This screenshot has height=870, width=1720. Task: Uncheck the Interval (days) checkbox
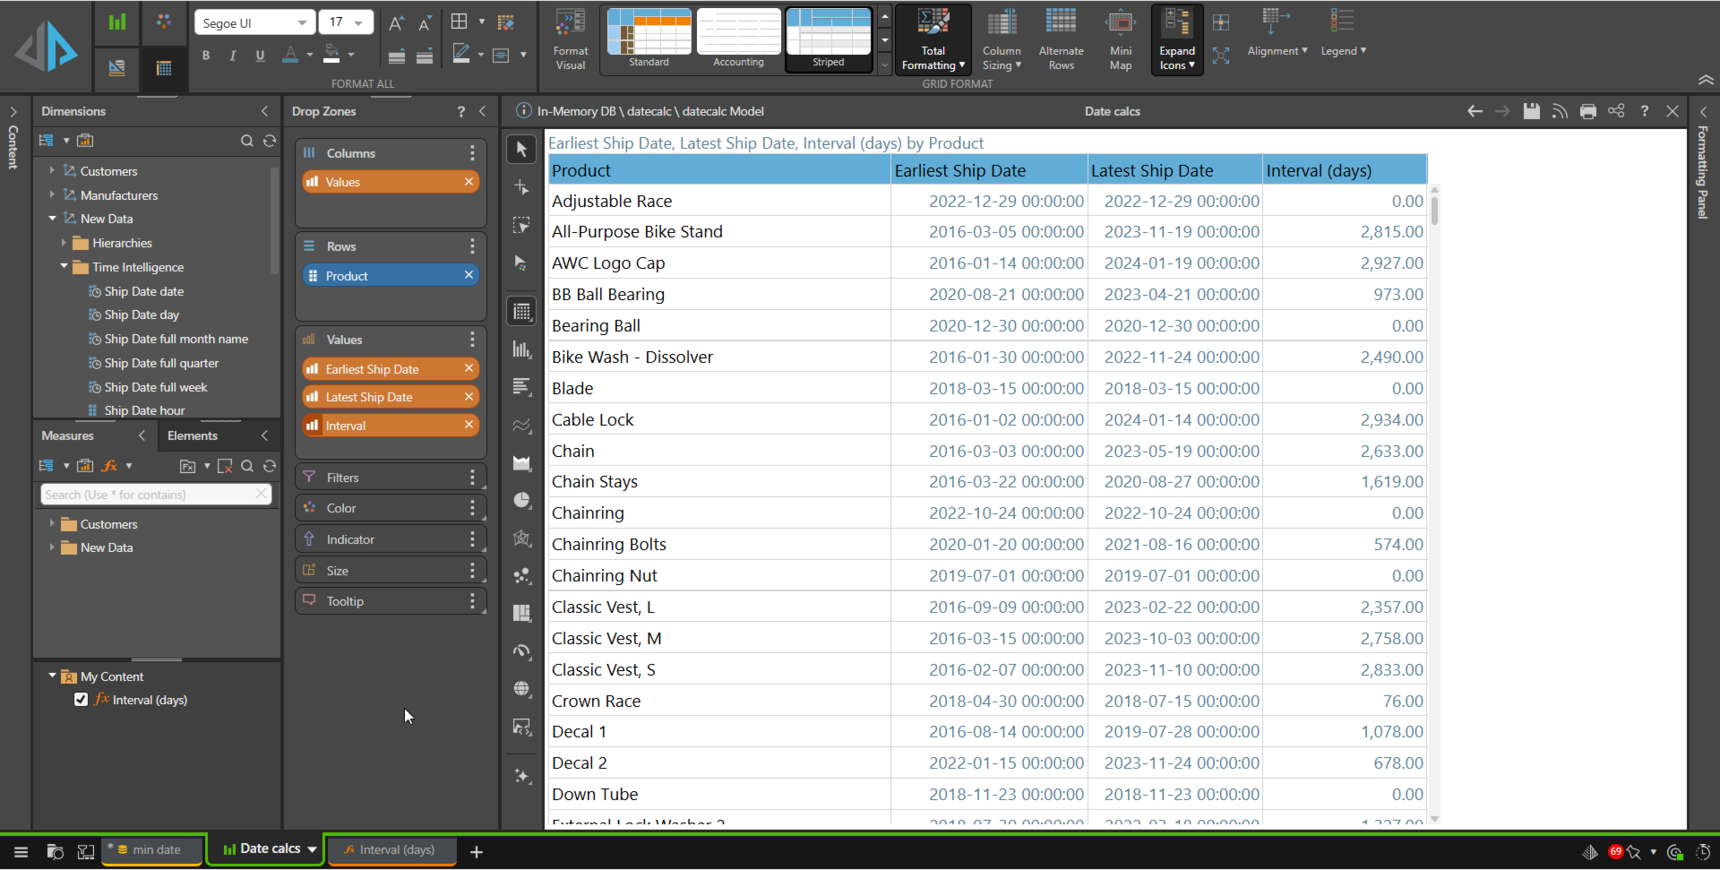81,700
